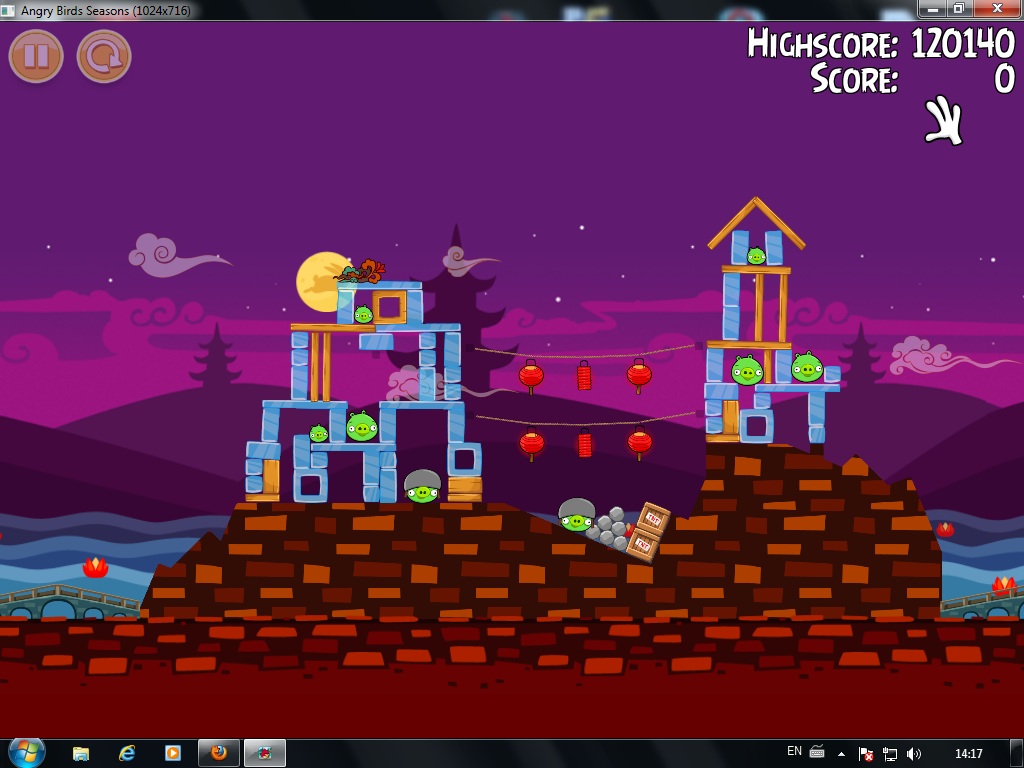This screenshot has height=768, width=1024.
Task: Click the on-screen keyboard tray icon
Action: [817, 752]
